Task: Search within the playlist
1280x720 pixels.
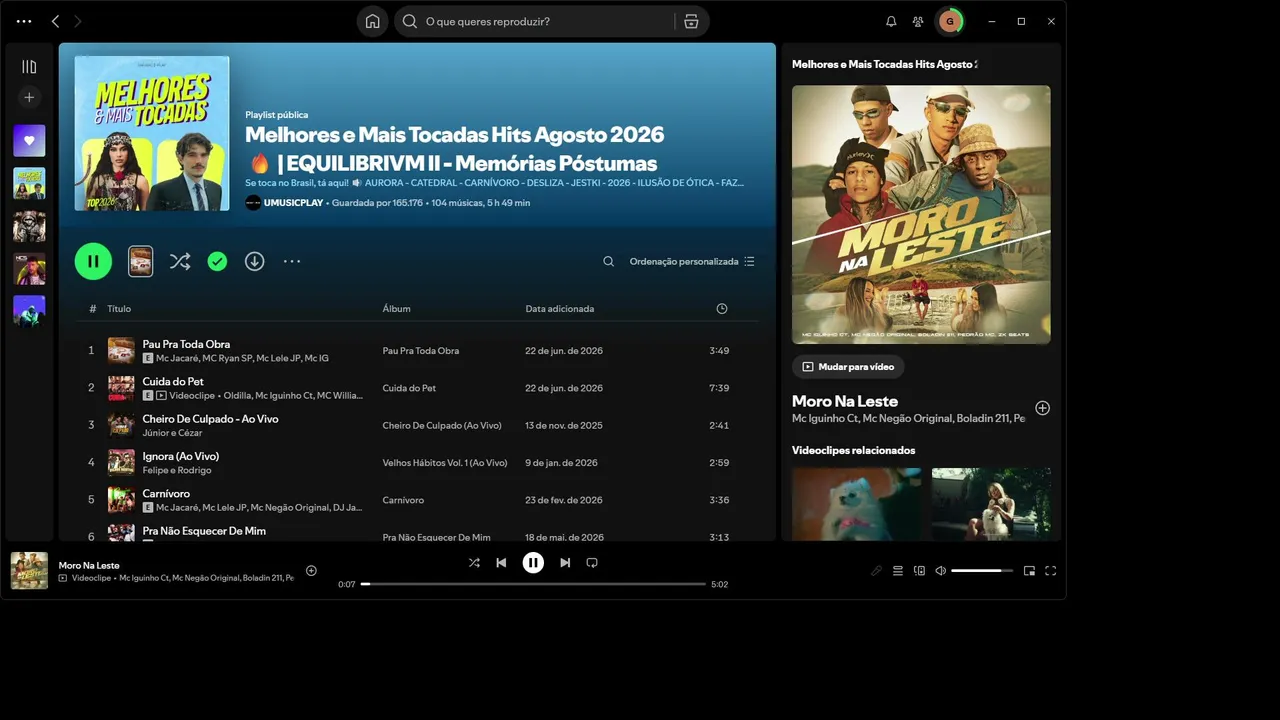Action: pos(608,261)
